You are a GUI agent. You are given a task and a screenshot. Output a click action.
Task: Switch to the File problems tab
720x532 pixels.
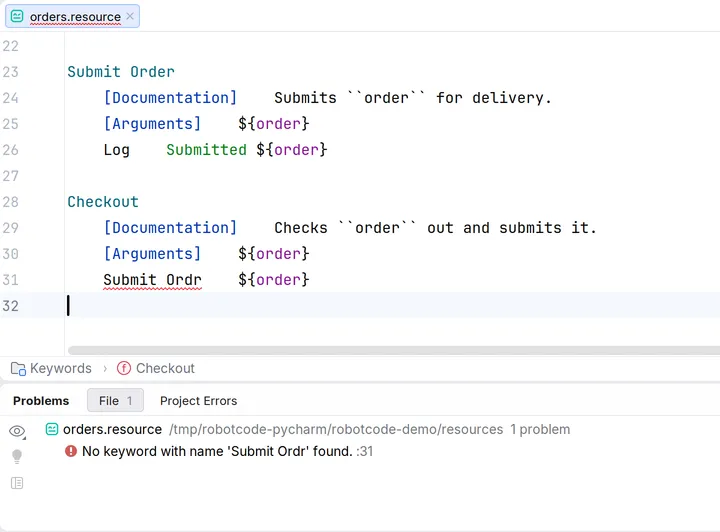(x=115, y=401)
